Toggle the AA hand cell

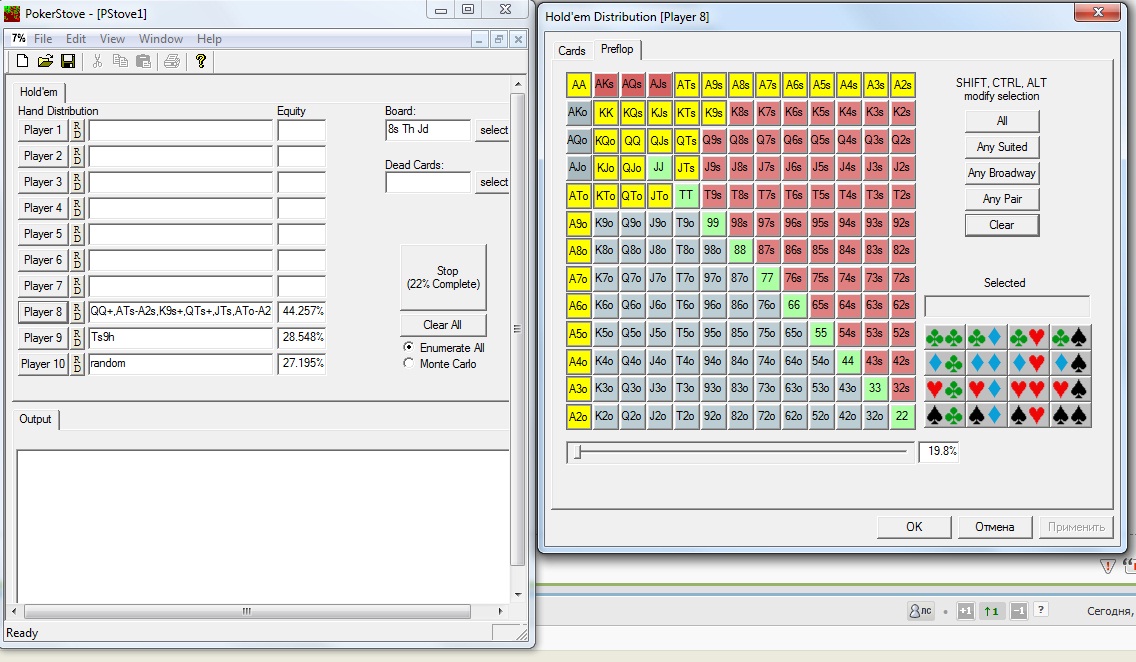578,85
